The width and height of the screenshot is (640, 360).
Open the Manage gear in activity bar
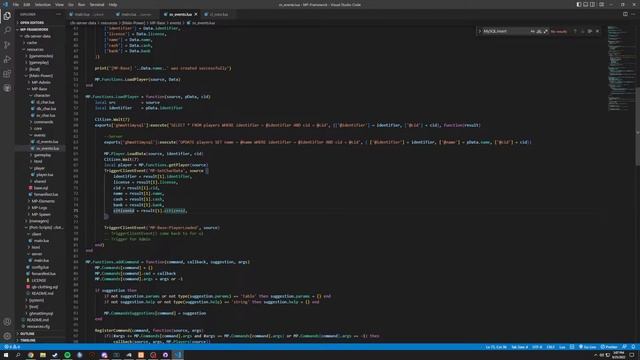click(7, 336)
